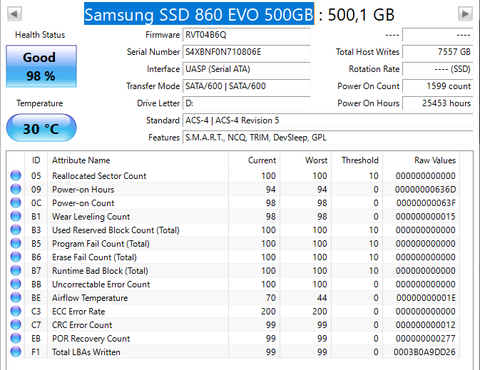Click status orb for Program Fail Count
This screenshot has height=370, width=480.
pyautogui.click(x=16, y=243)
